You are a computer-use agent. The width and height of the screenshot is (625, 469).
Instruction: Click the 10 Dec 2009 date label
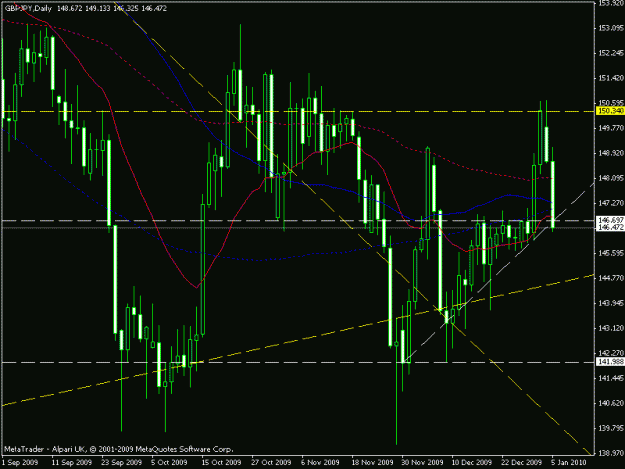coord(472,462)
